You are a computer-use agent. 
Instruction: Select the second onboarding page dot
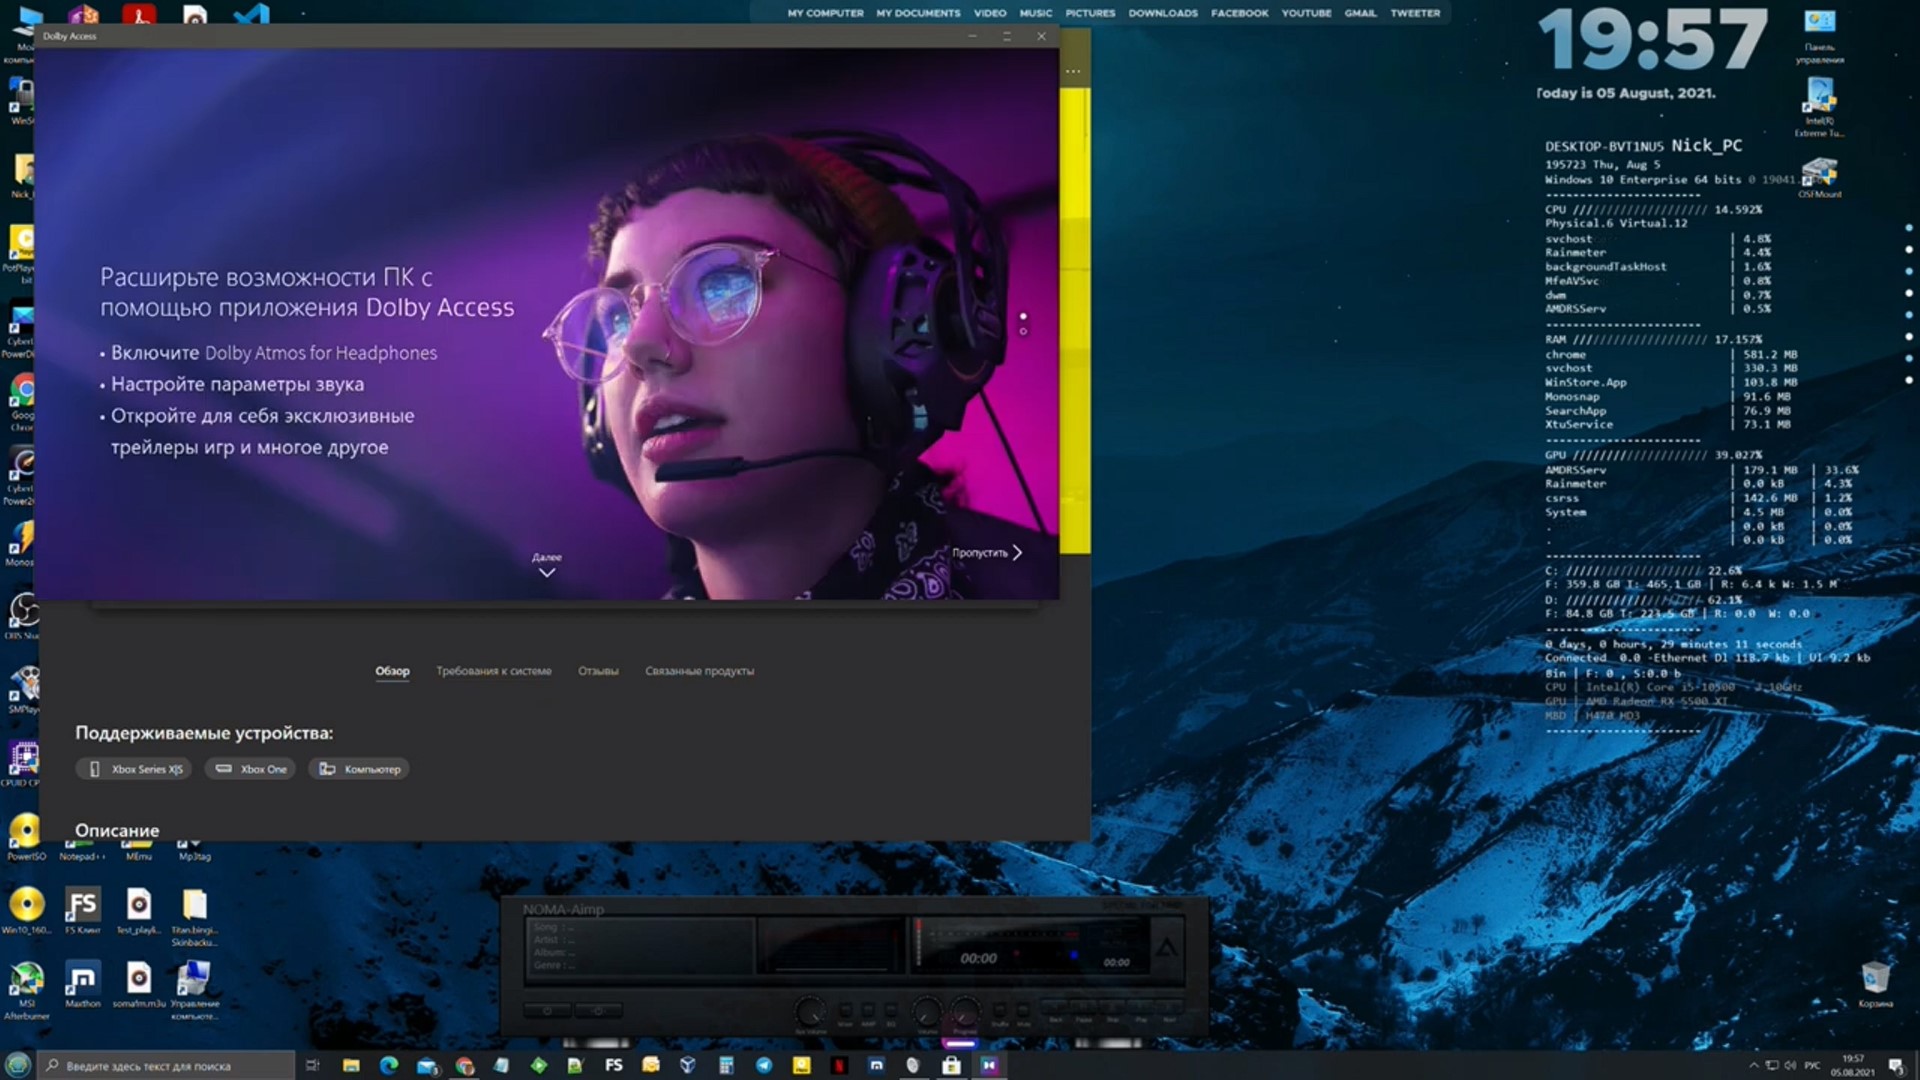(x=1023, y=331)
